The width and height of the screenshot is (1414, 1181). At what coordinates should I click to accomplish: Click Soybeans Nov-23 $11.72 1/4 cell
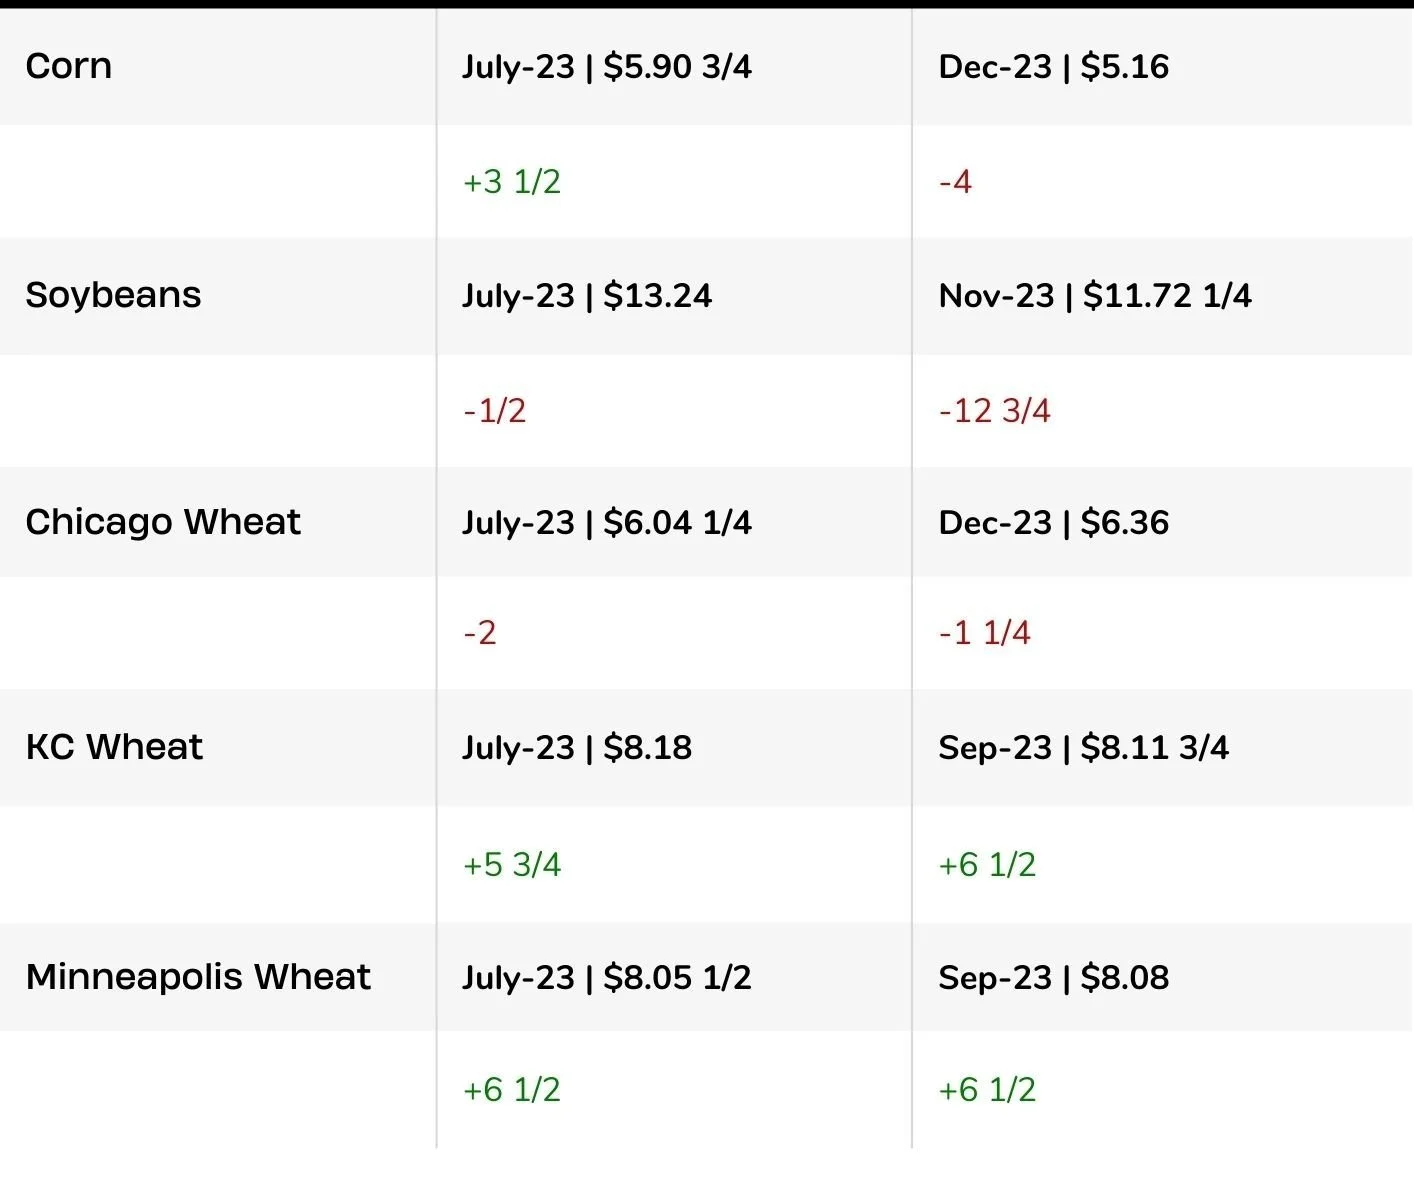(1095, 296)
